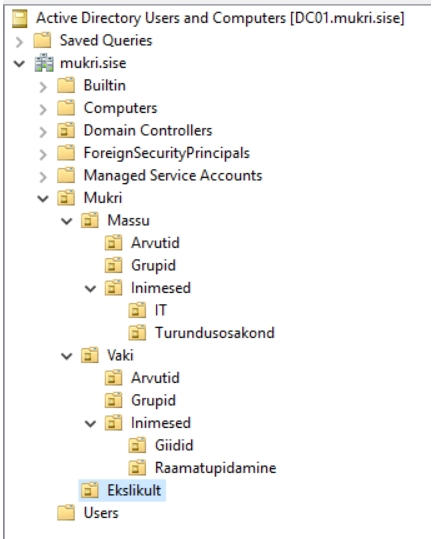This screenshot has width=434, height=539.
Task: Select ForeignSecurityPrincipals in the tree
Action: pyautogui.click(x=167, y=153)
